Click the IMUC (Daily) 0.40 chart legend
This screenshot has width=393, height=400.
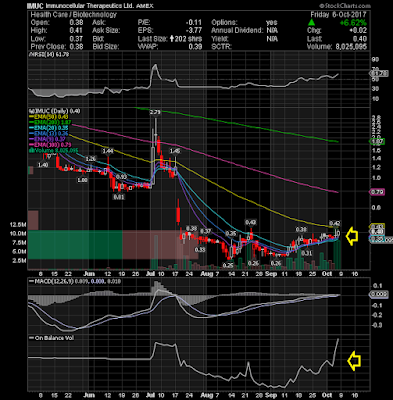click(x=55, y=111)
